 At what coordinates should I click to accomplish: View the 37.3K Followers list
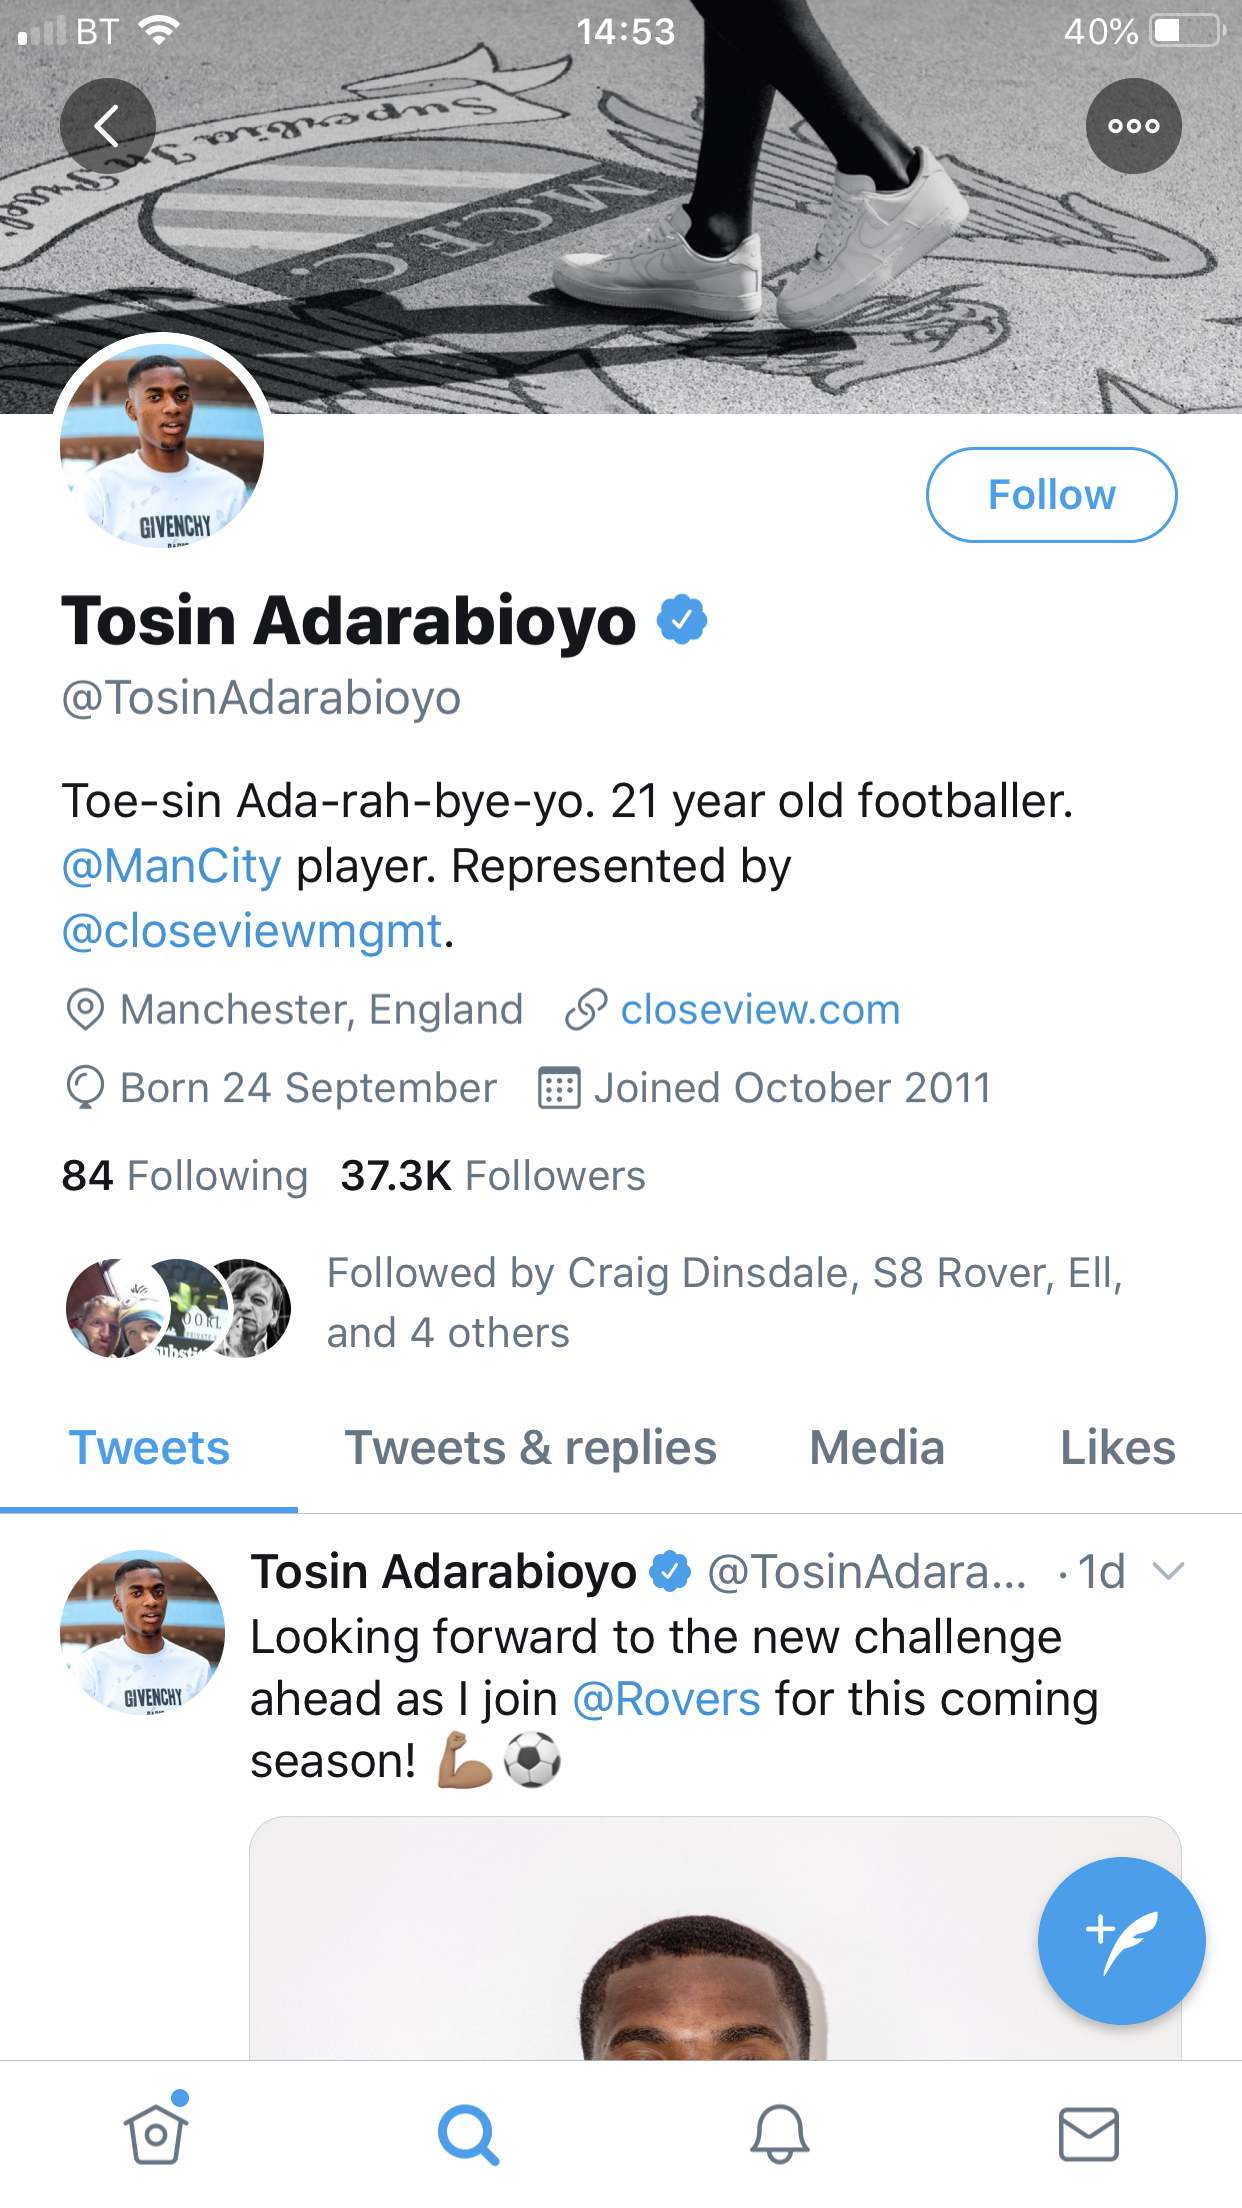(493, 1176)
